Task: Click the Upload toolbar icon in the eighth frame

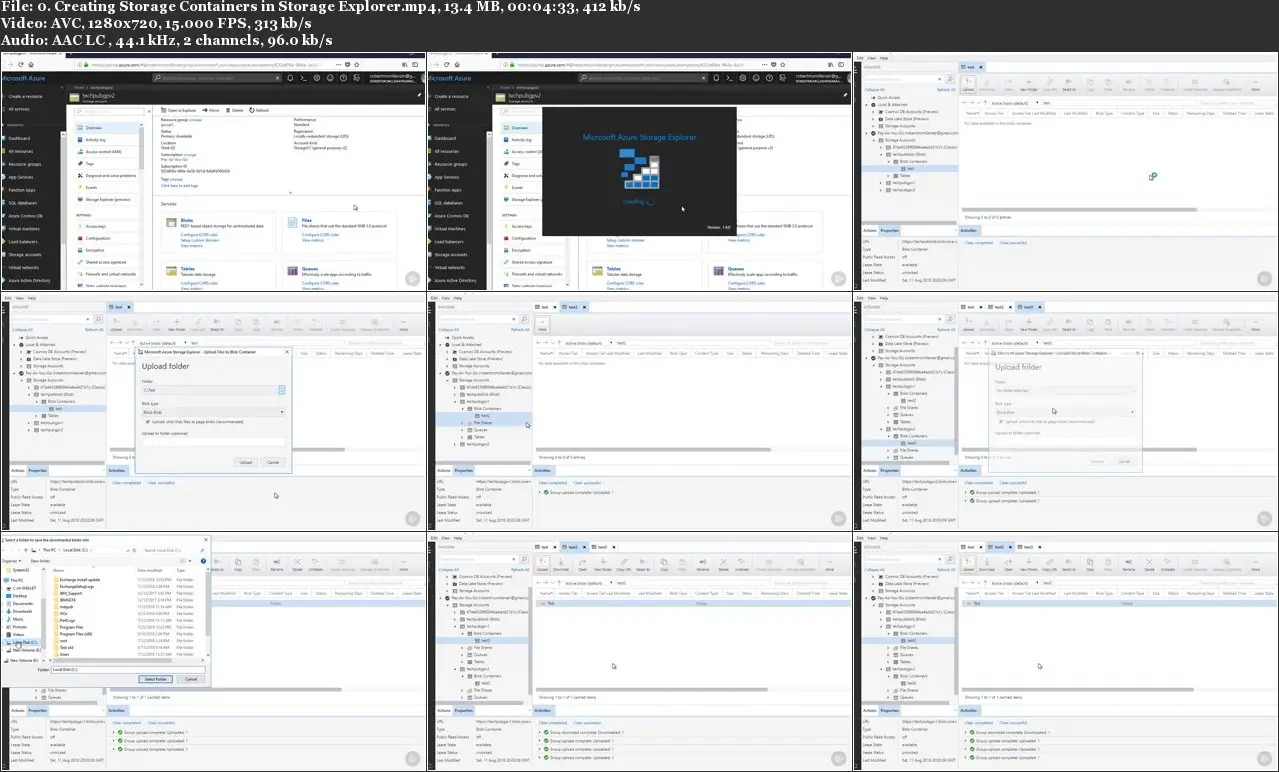Action: [x=542, y=565]
